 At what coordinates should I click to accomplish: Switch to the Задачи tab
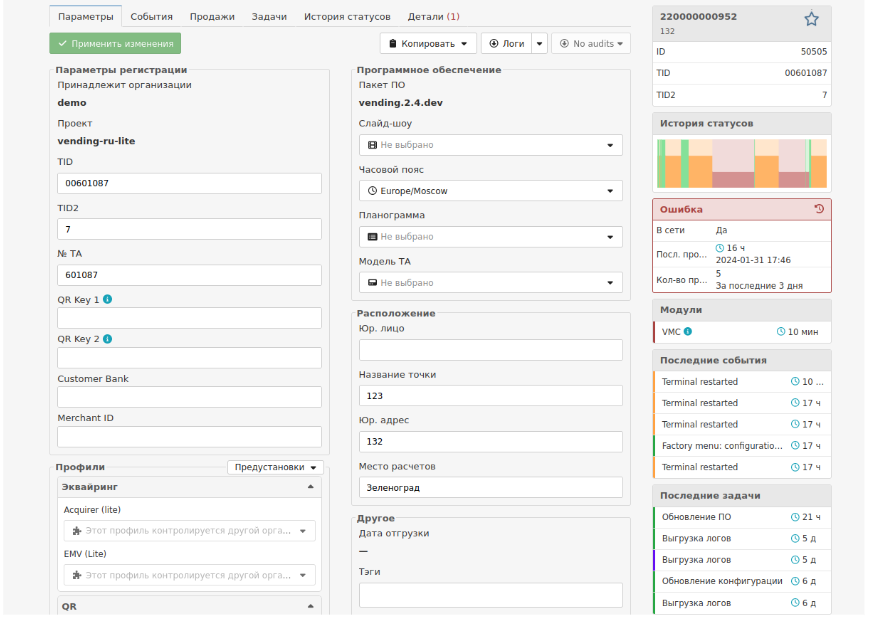pyautogui.click(x=269, y=17)
